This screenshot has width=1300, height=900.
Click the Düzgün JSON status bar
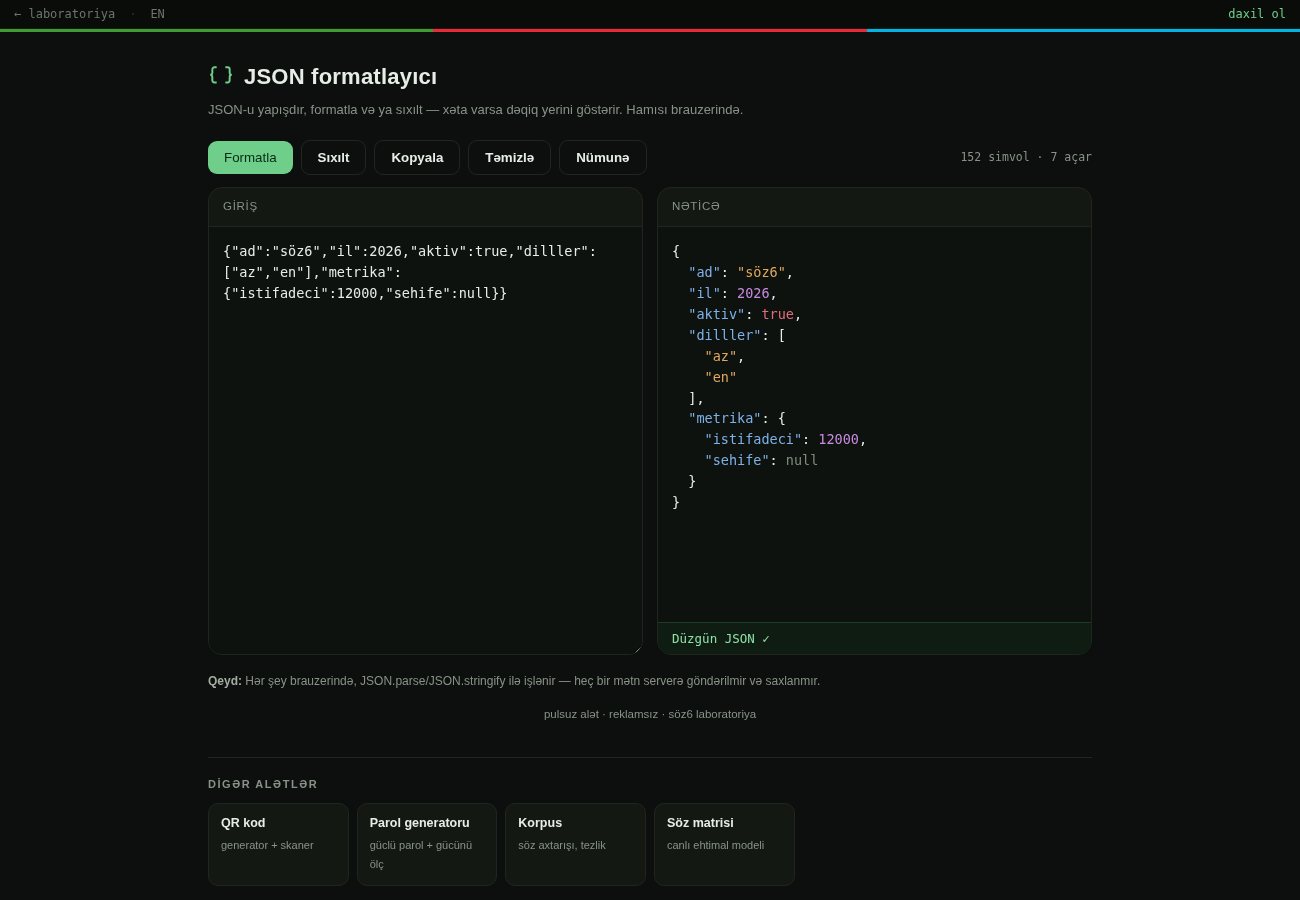[x=874, y=638]
